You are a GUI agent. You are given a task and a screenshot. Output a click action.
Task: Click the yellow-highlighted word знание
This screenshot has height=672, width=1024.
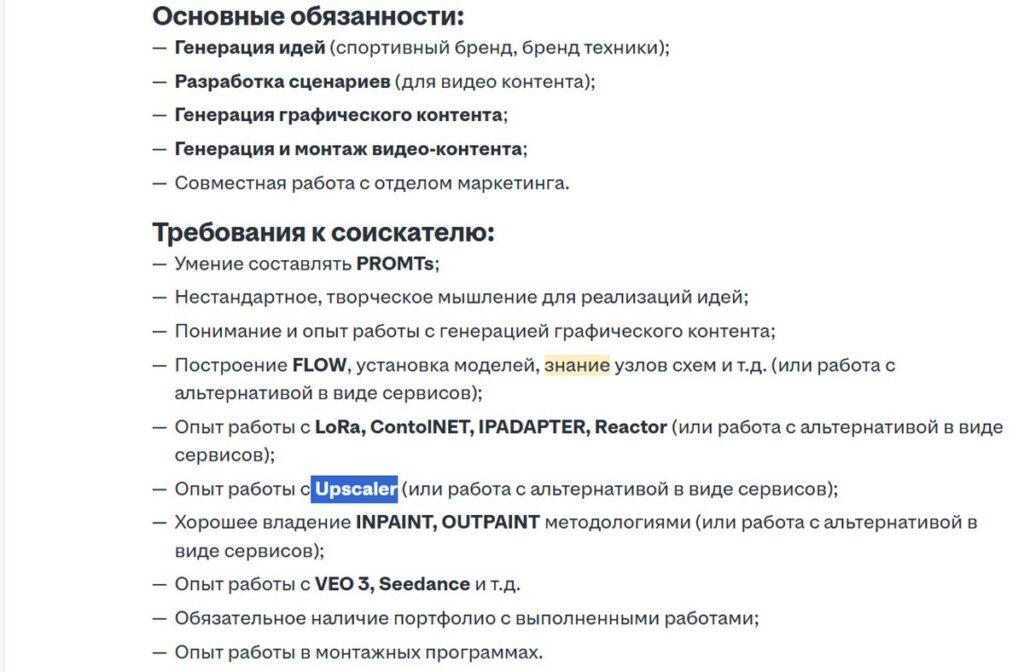(577, 365)
